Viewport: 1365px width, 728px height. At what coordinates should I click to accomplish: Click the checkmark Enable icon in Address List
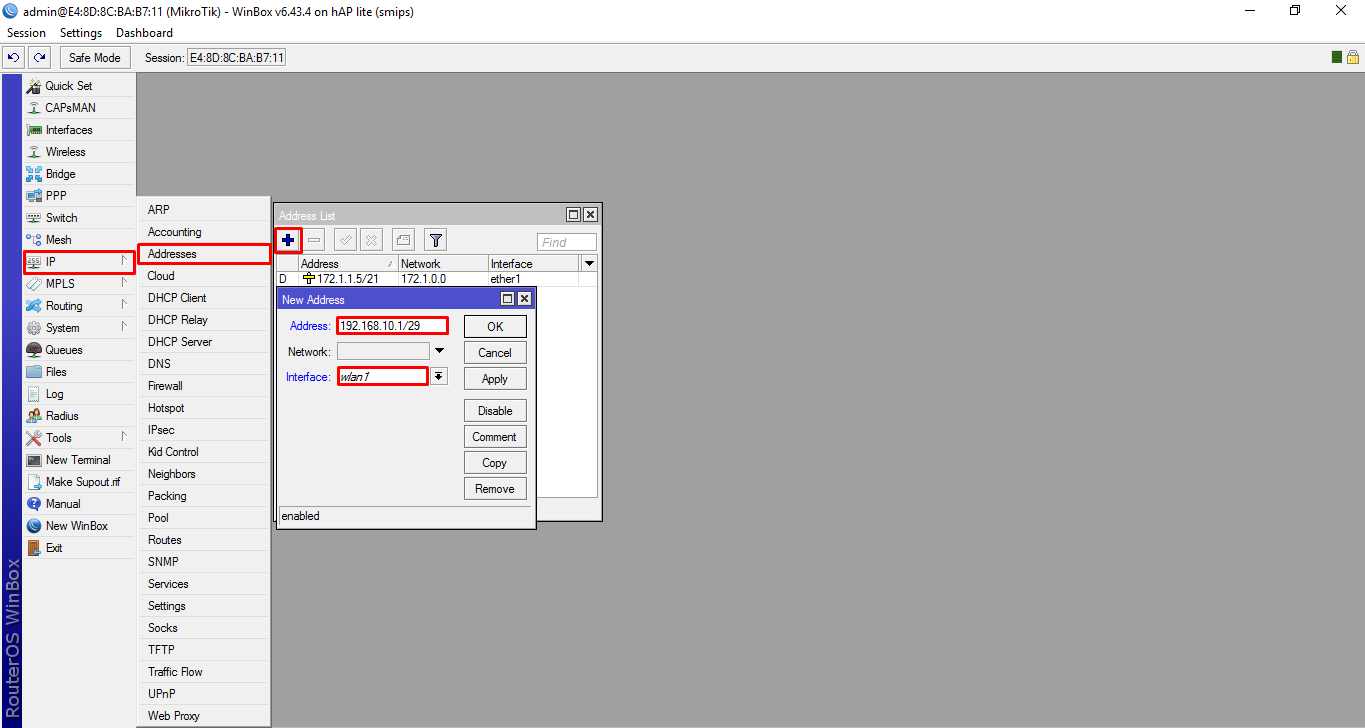pos(346,240)
